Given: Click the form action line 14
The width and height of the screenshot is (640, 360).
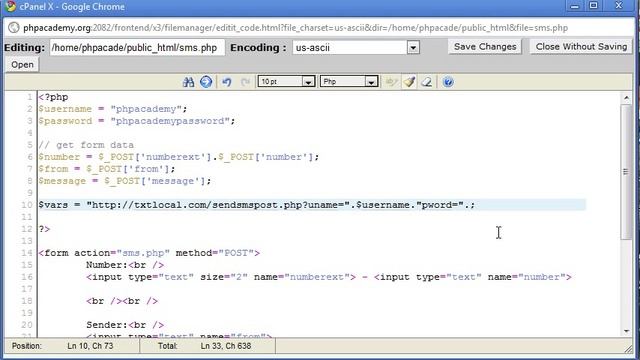Looking at the screenshot, I should 149,253.
